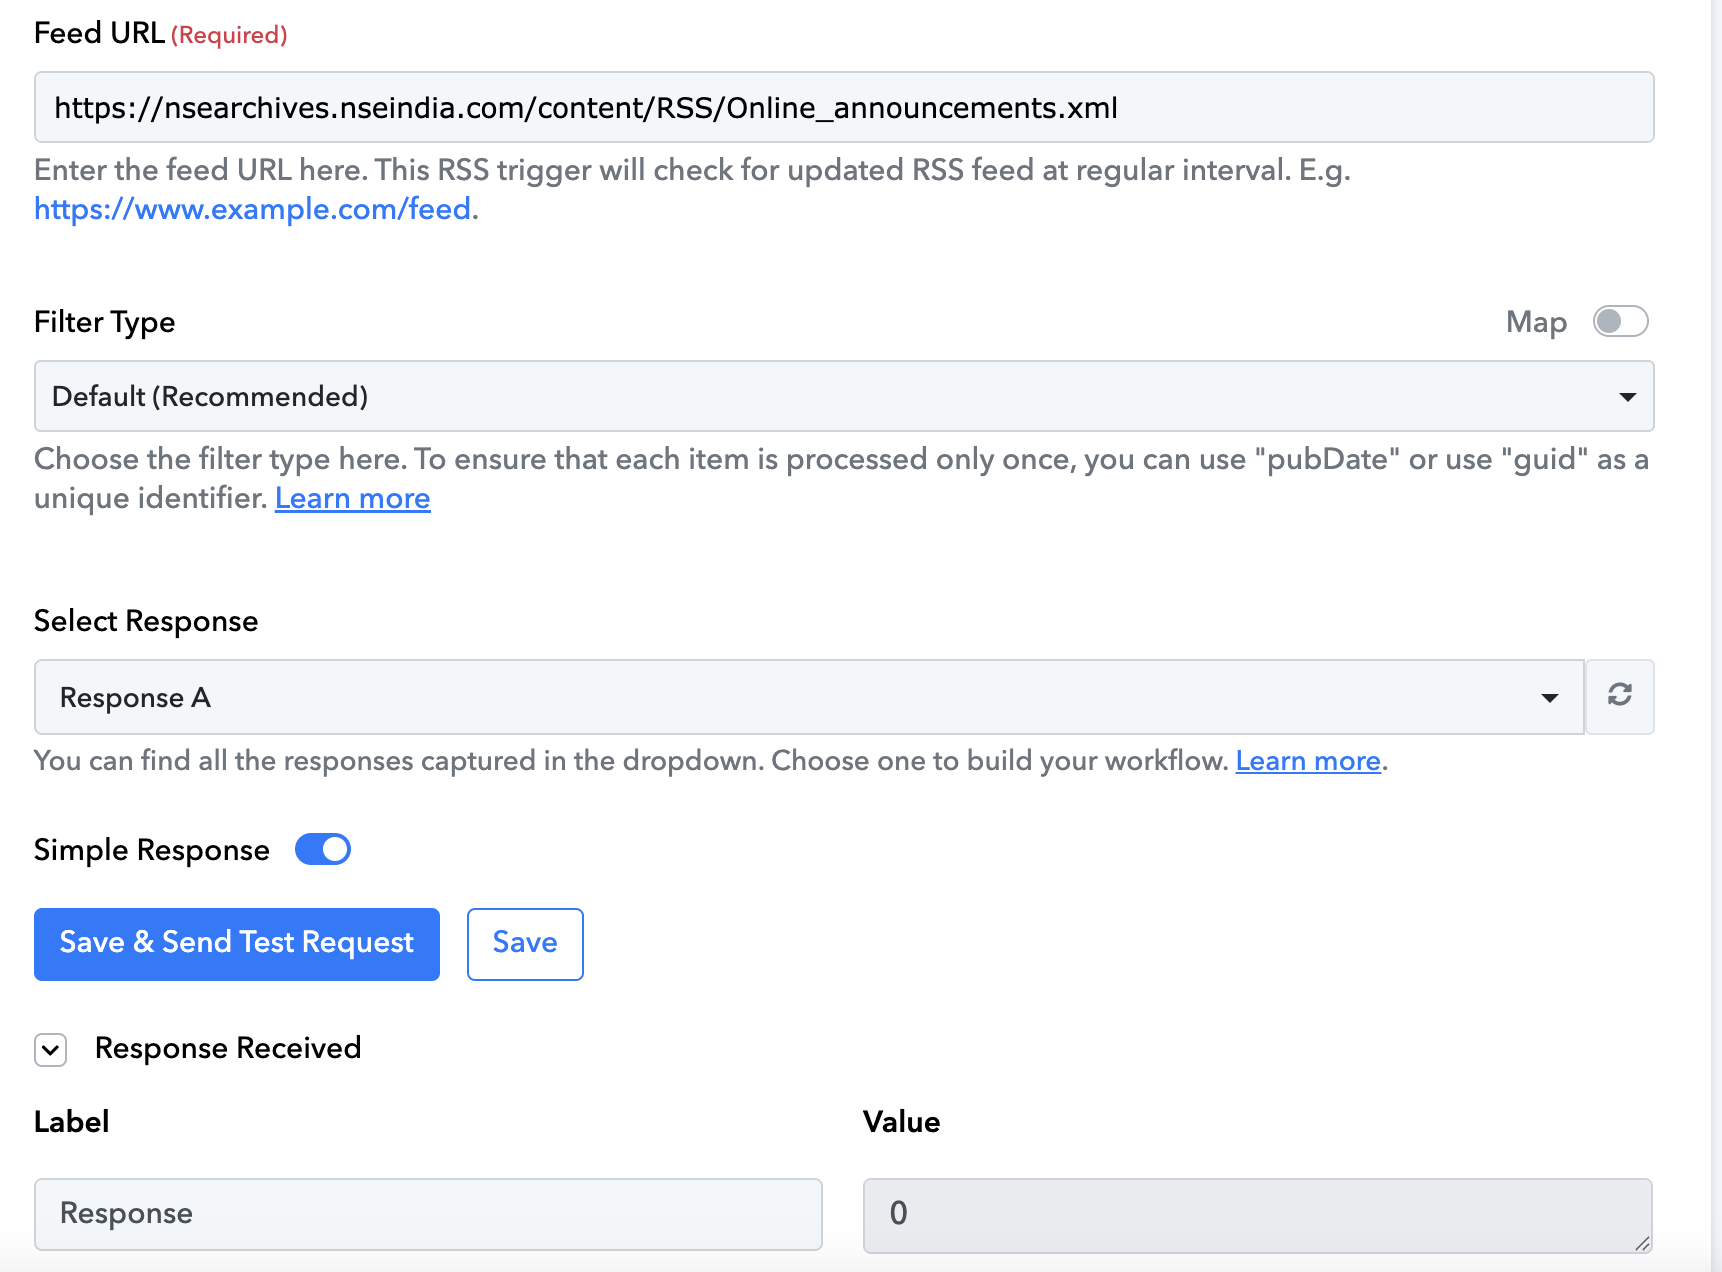This screenshot has width=1722, height=1272.
Task: Click the Response label input field
Action: (428, 1214)
